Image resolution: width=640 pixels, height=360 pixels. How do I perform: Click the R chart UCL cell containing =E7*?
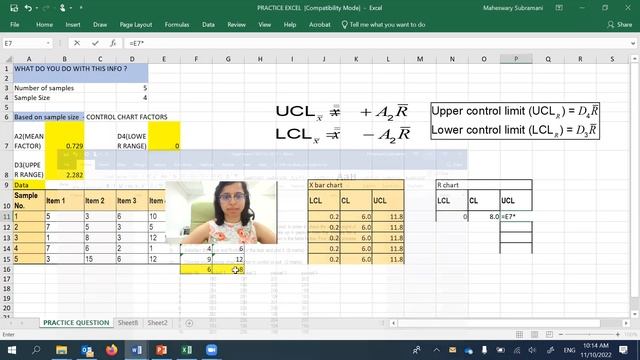(516, 216)
